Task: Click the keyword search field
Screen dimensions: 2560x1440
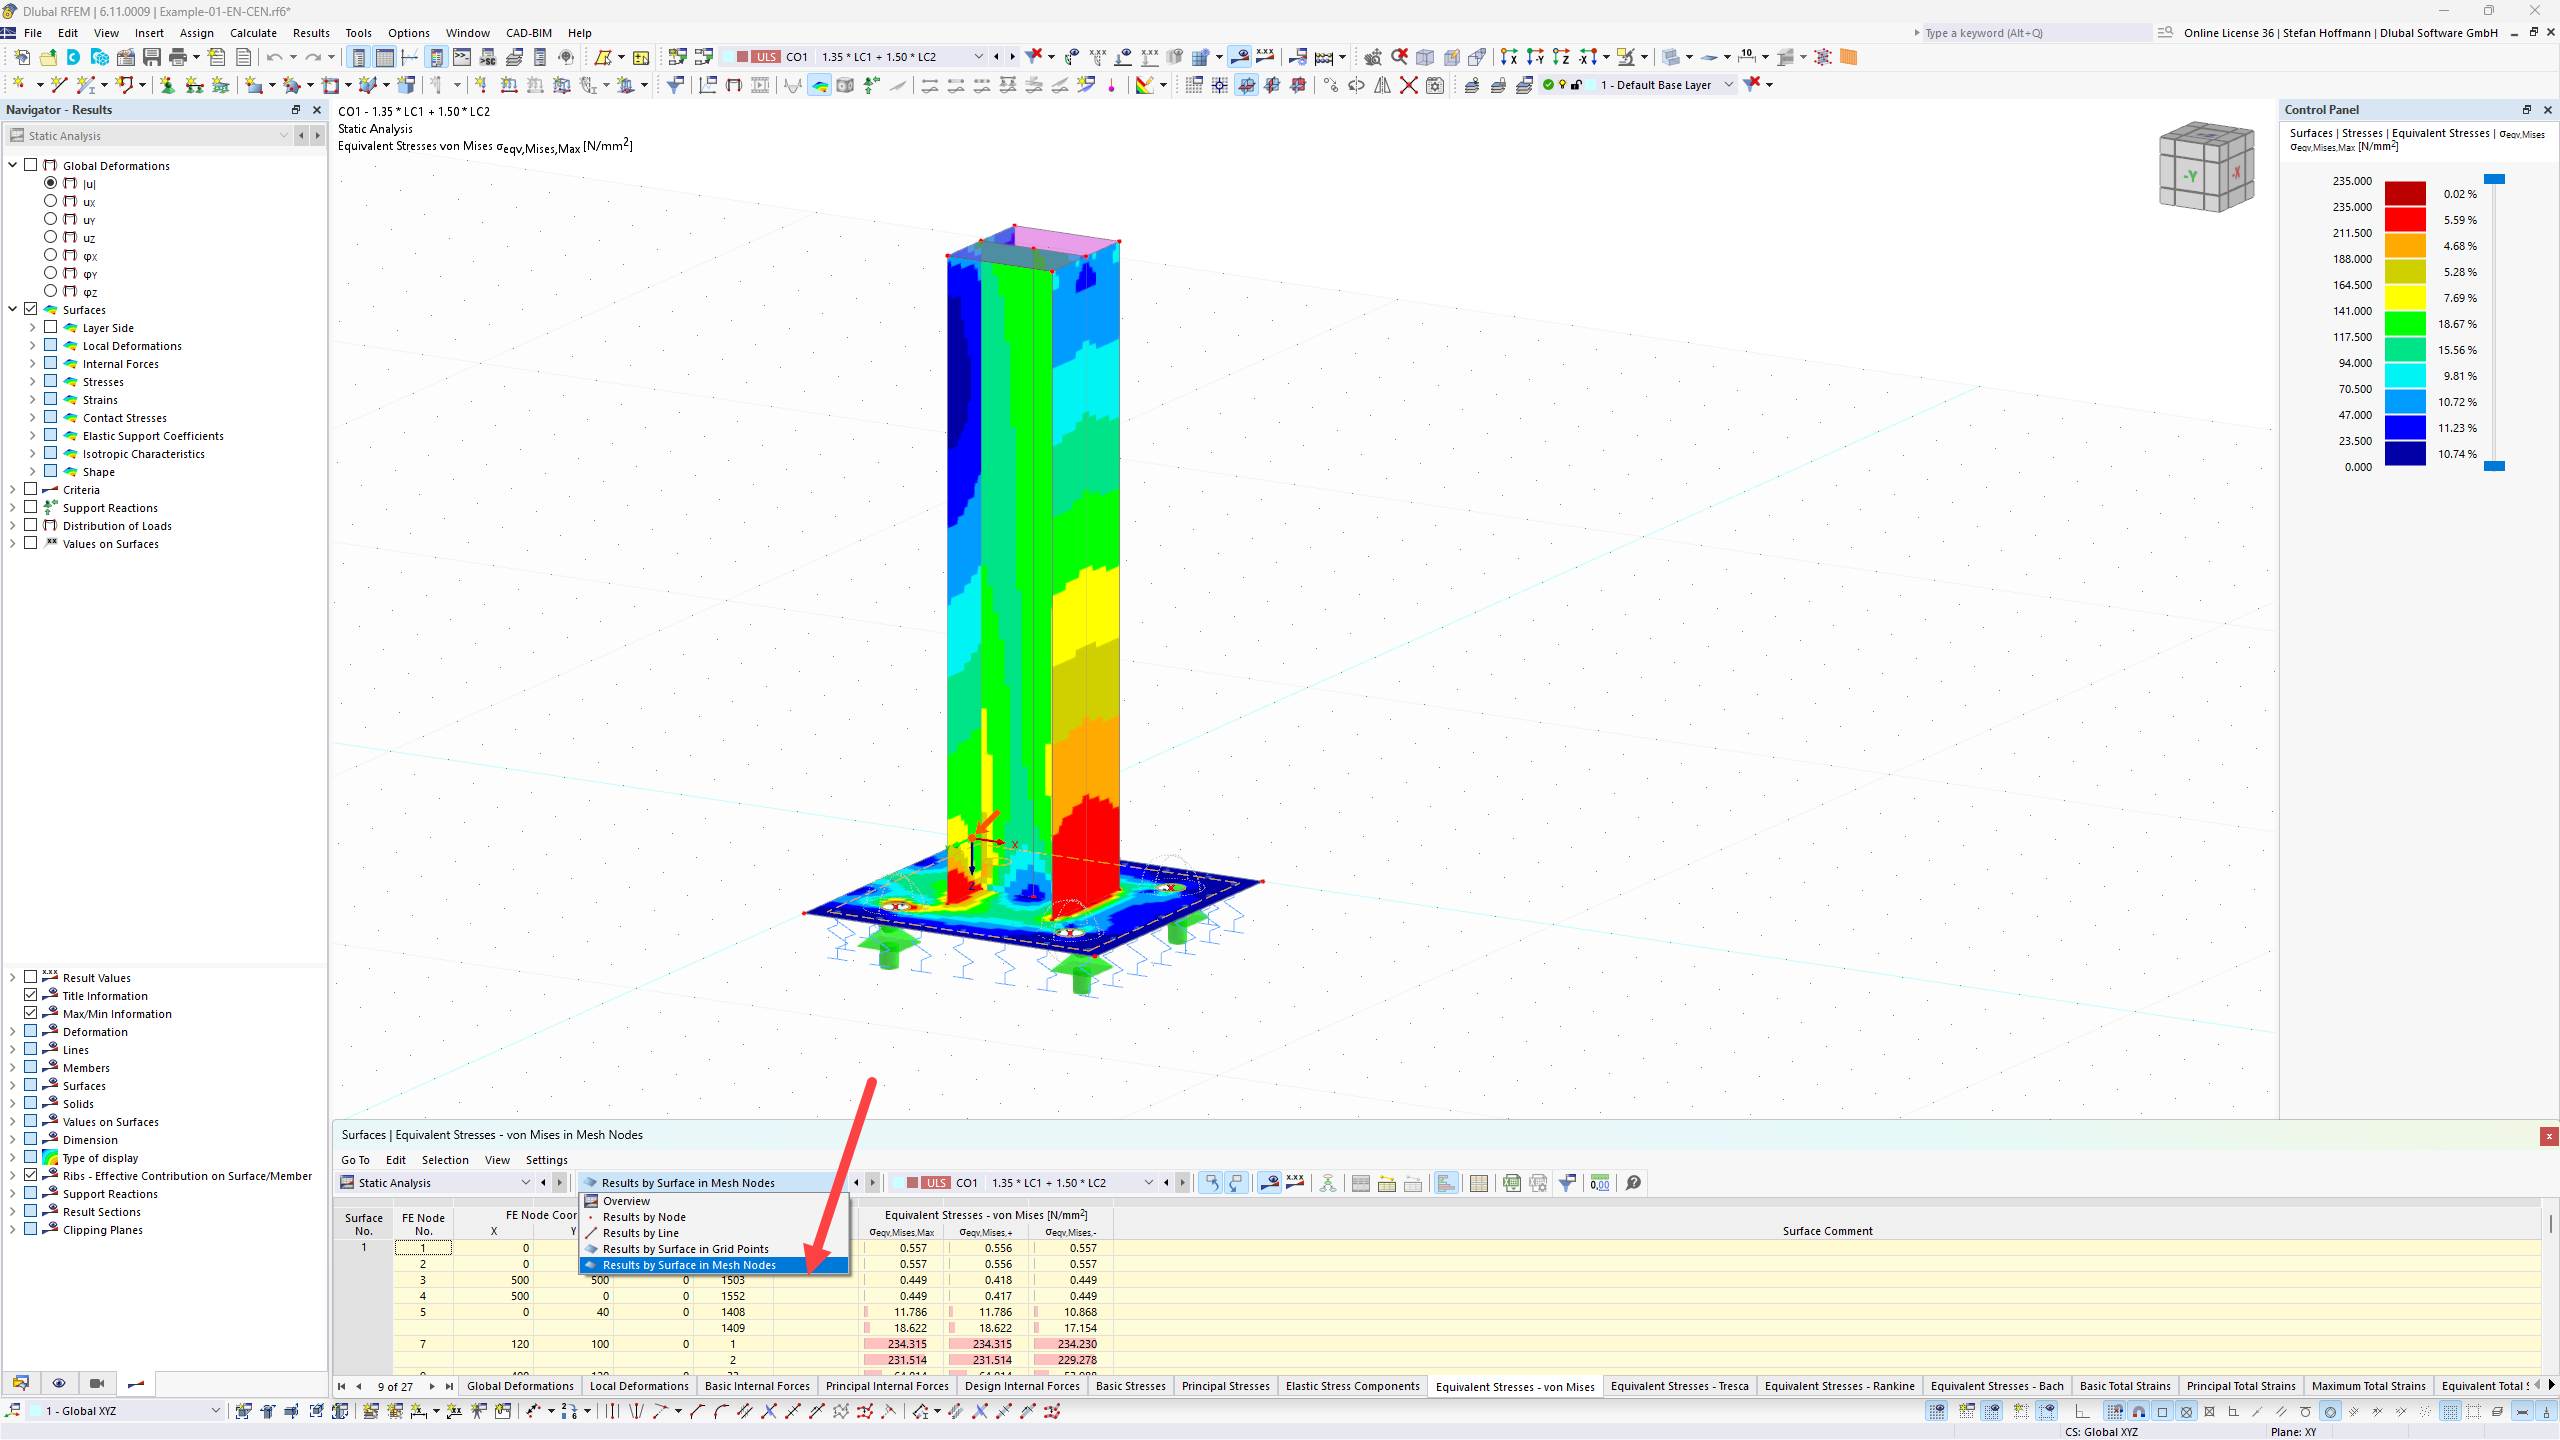Action: click(x=2035, y=32)
